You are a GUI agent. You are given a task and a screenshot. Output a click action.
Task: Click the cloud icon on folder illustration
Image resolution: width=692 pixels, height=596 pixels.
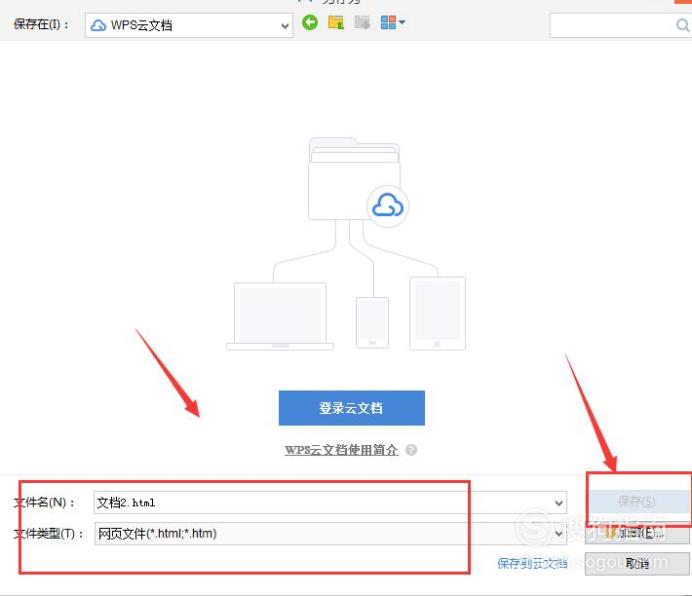(x=387, y=206)
